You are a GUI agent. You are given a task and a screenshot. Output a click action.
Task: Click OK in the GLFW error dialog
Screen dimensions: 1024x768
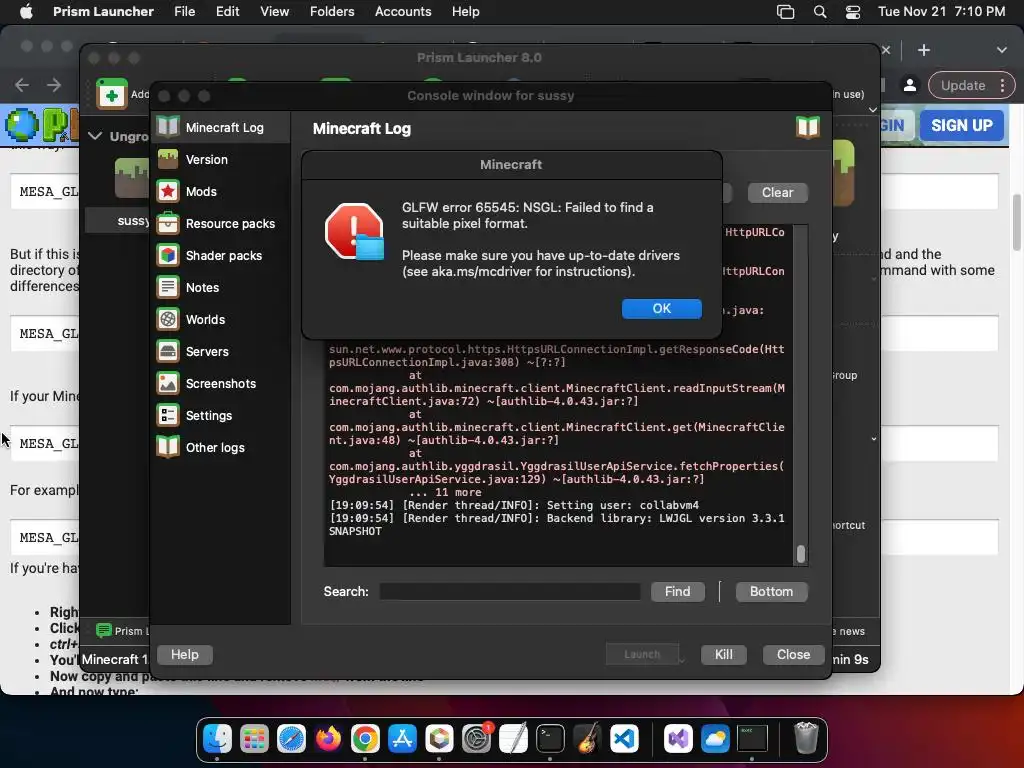[662, 308]
